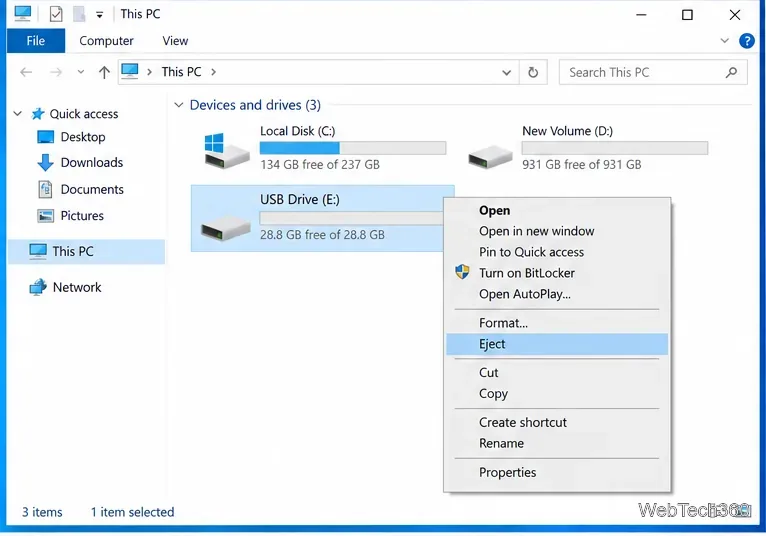
Task: Click the New Volume (D:) usage bar
Action: coord(615,148)
